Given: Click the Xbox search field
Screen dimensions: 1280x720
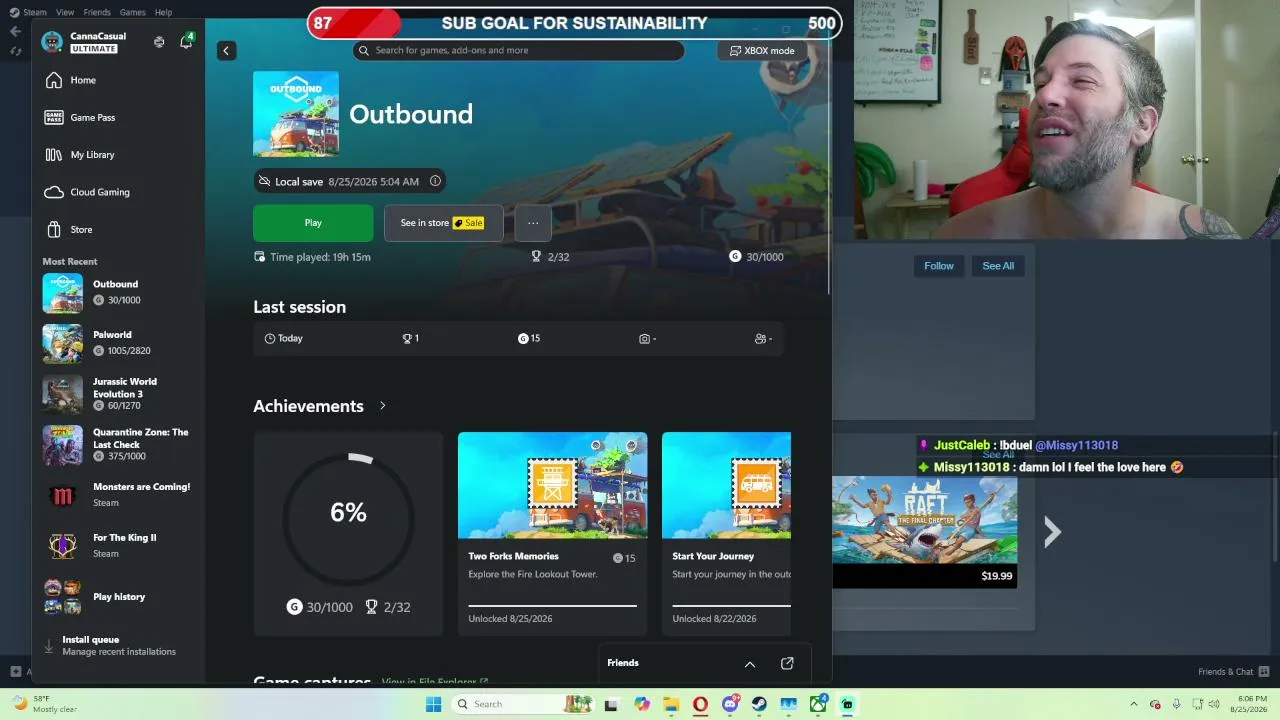Looking at the screenshot, I should click(519, 50).
